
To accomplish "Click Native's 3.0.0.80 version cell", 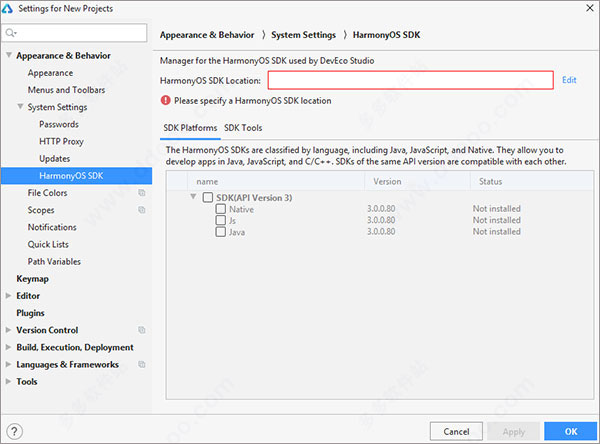I will coord(381,209).
